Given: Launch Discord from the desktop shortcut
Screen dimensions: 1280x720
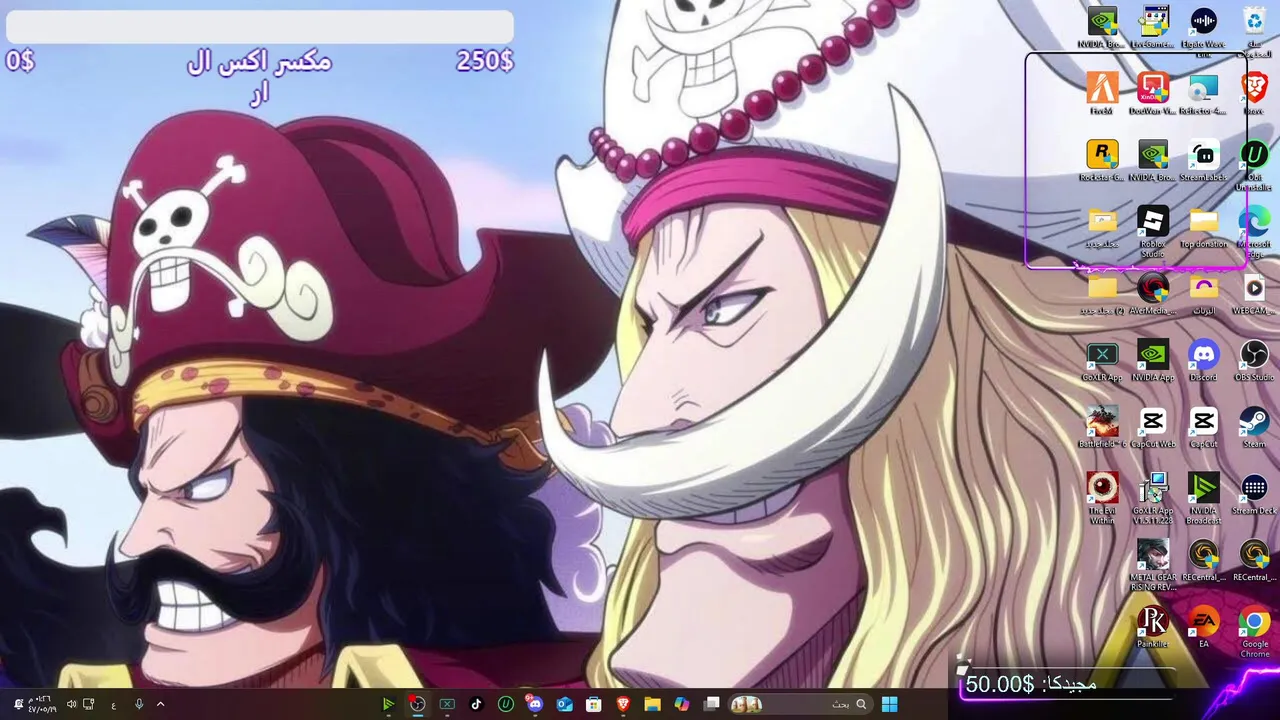Looking at the screenshot, I should pos(1204,360).
